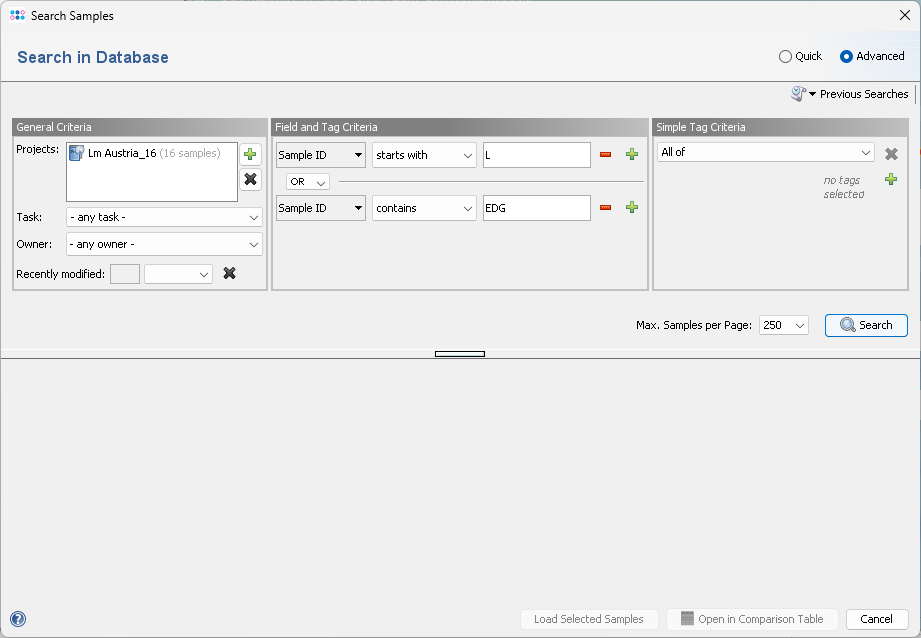This screenshot has height=638, width=921.
Task: Open the Task dropdown
Action: pyautogui.click(x=164, y=217)
